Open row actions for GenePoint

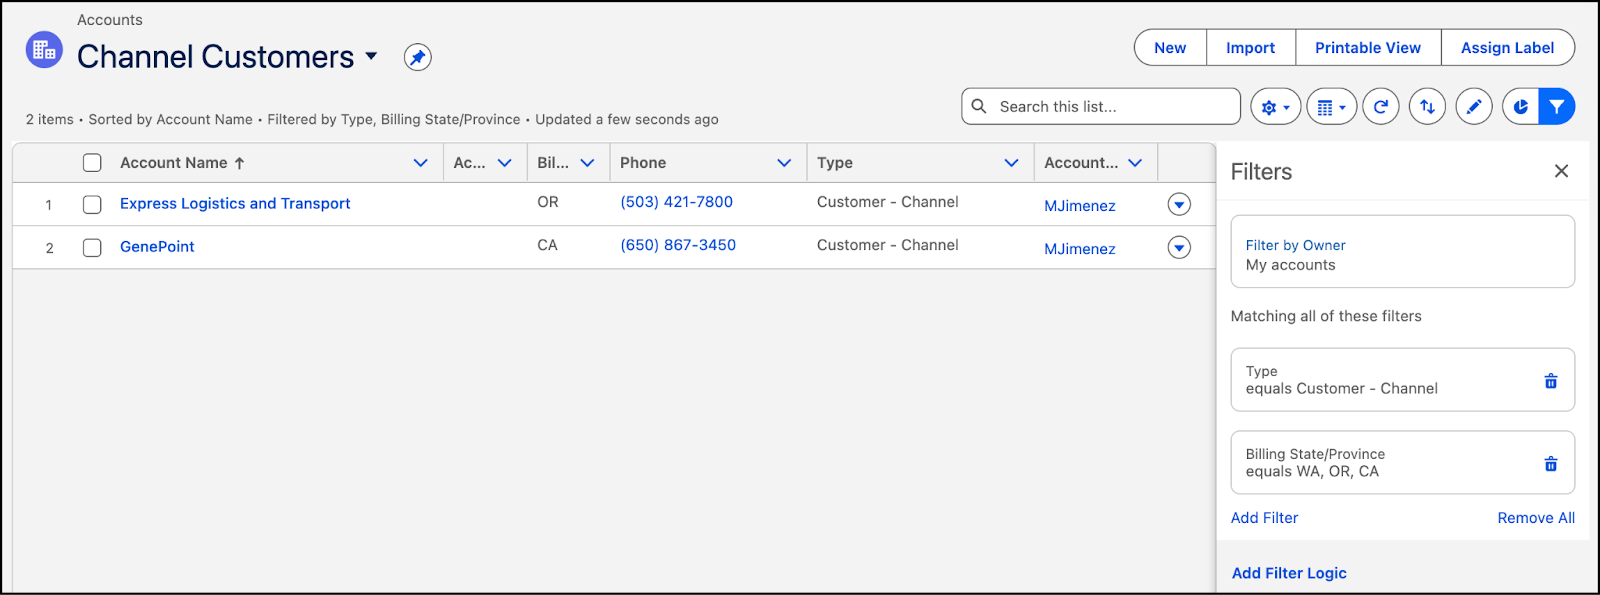[1179, 248]
